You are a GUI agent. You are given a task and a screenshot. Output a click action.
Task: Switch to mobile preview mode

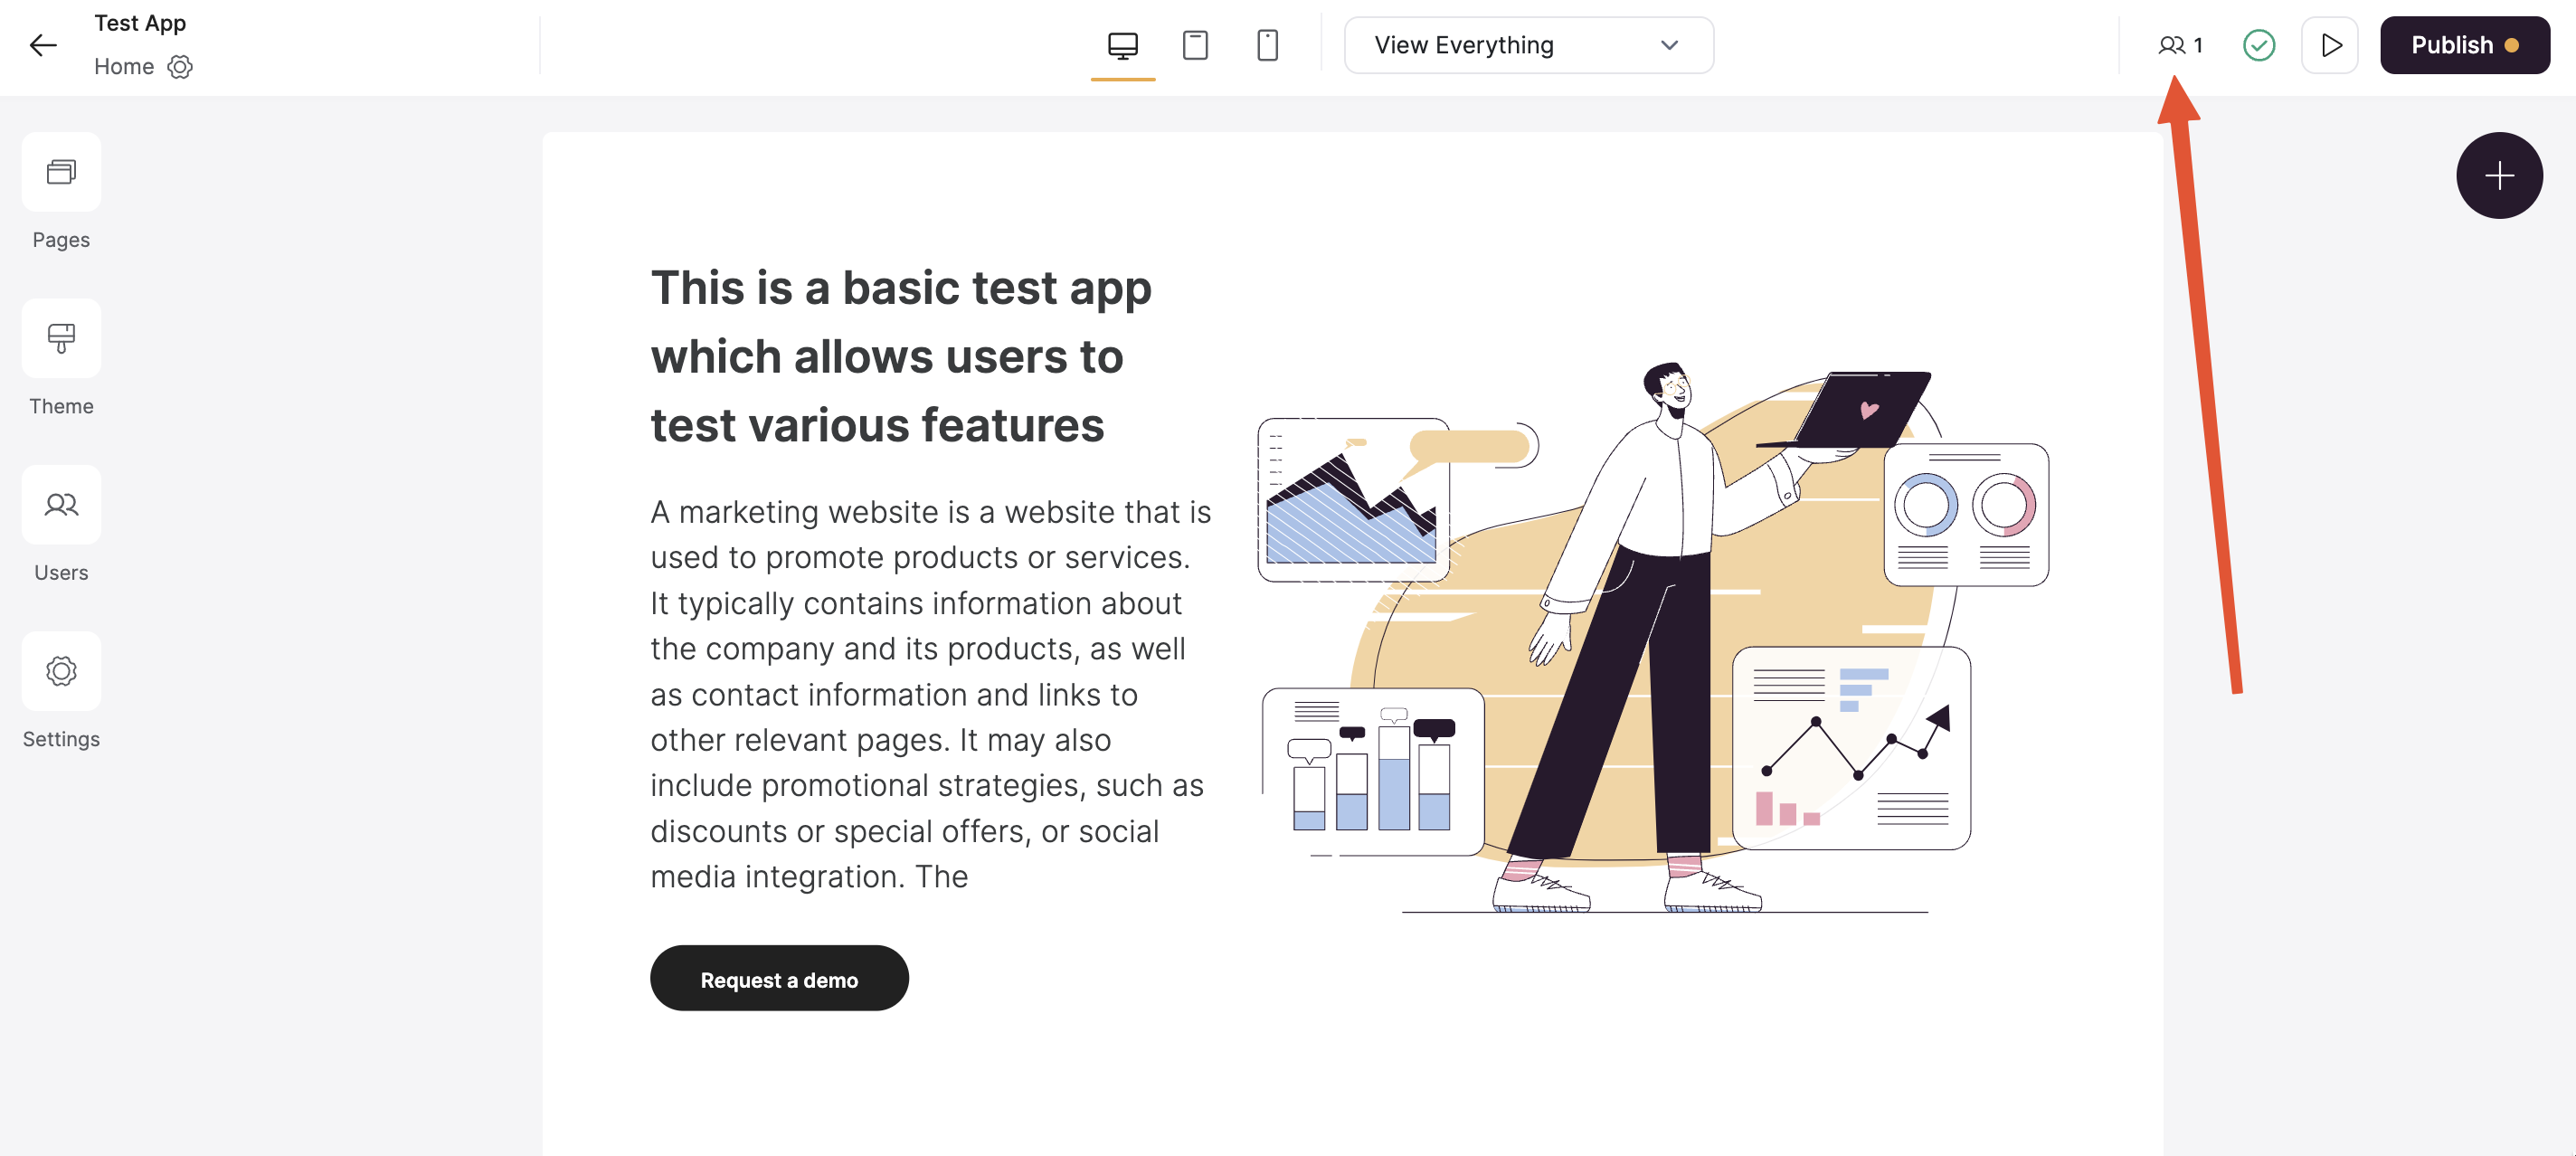(x=1267, y=45)
